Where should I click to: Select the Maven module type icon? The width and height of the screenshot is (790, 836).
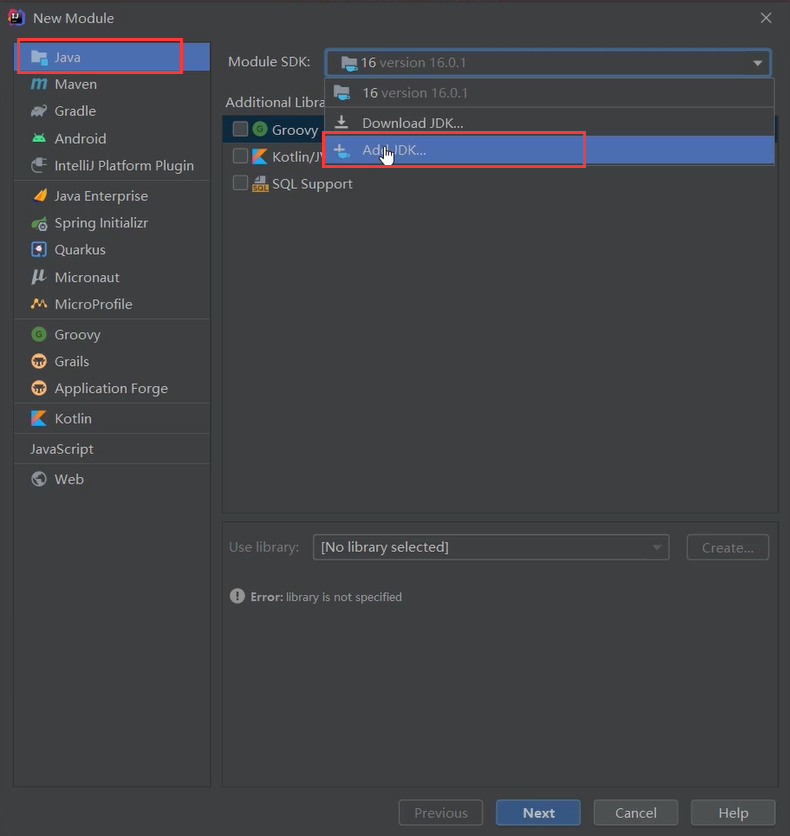point(39,84)
